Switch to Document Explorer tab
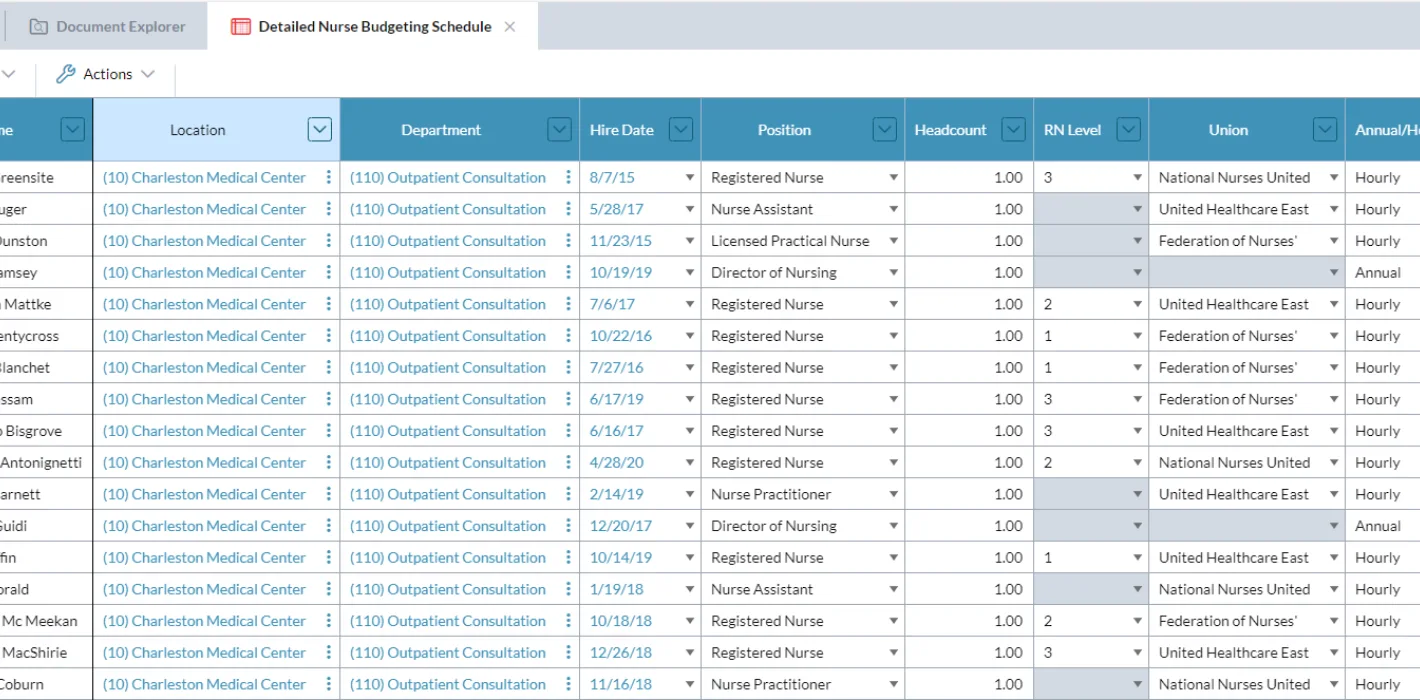The width and height of the screenshot is (1420, 700). click(x=107, y=26)
